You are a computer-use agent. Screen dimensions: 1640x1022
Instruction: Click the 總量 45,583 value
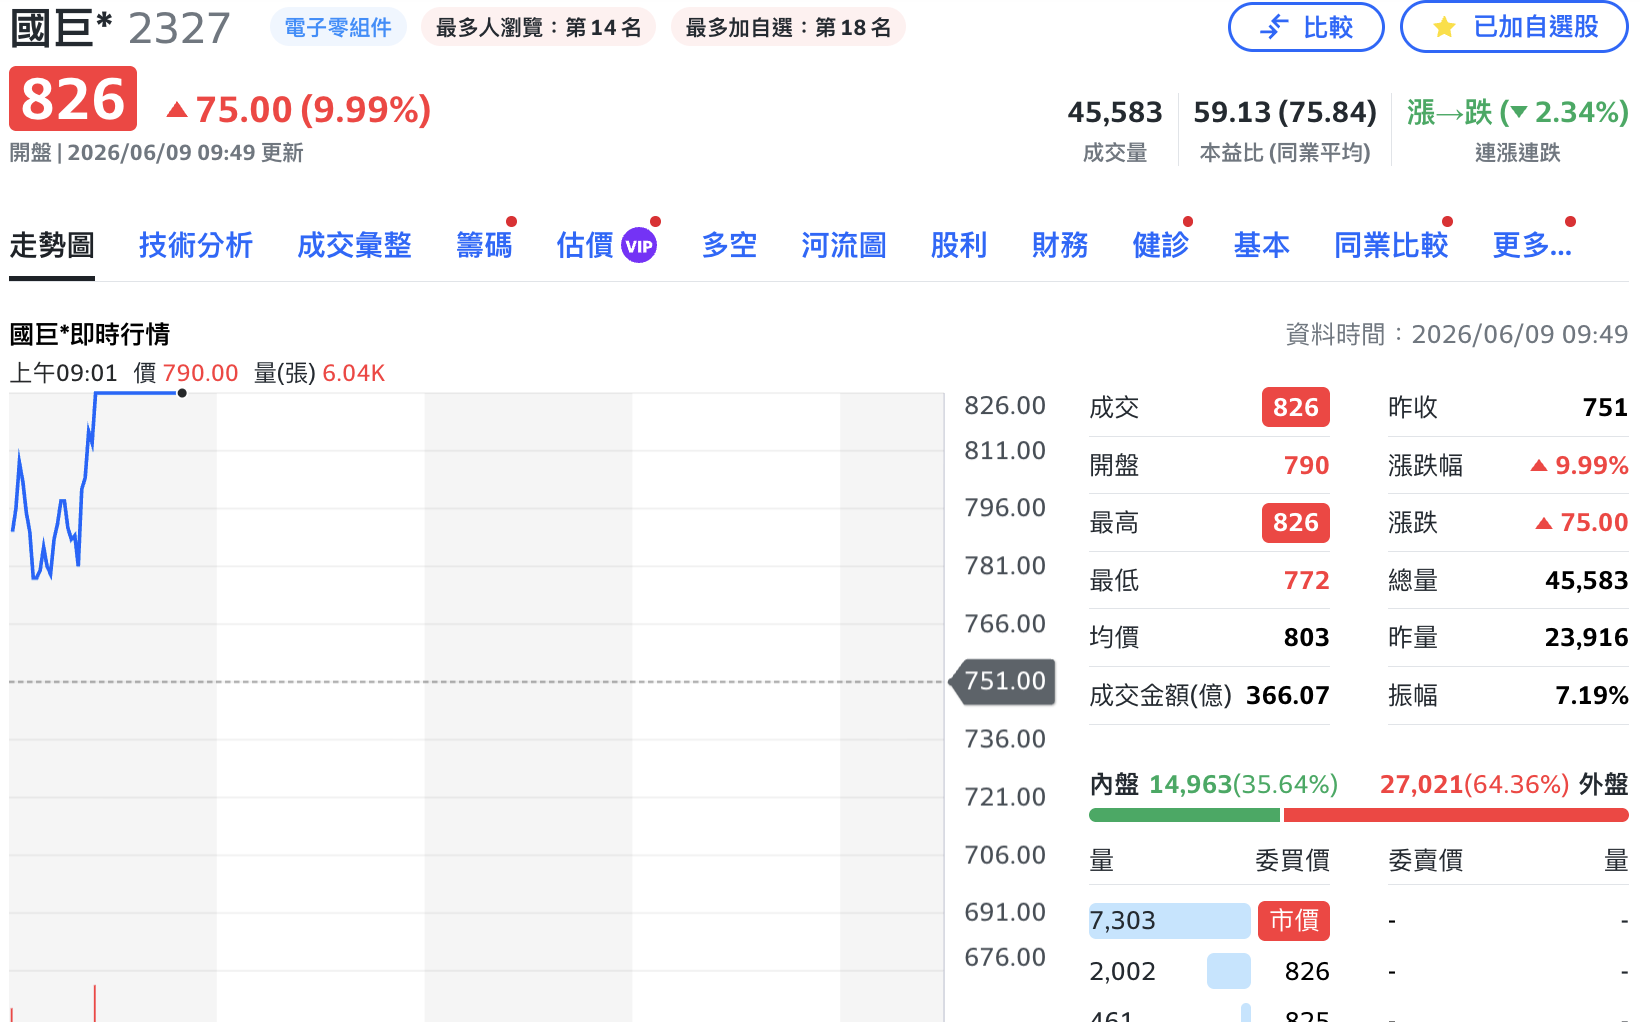1587,580
